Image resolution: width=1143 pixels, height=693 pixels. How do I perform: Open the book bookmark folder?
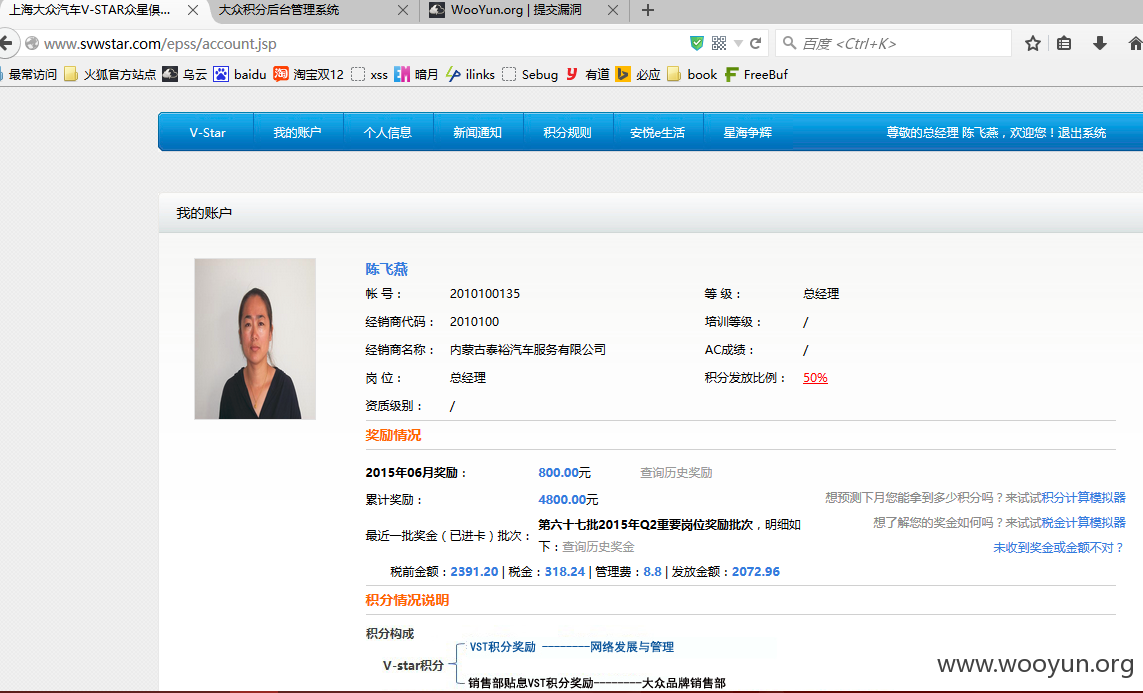(x=692, y=74)
